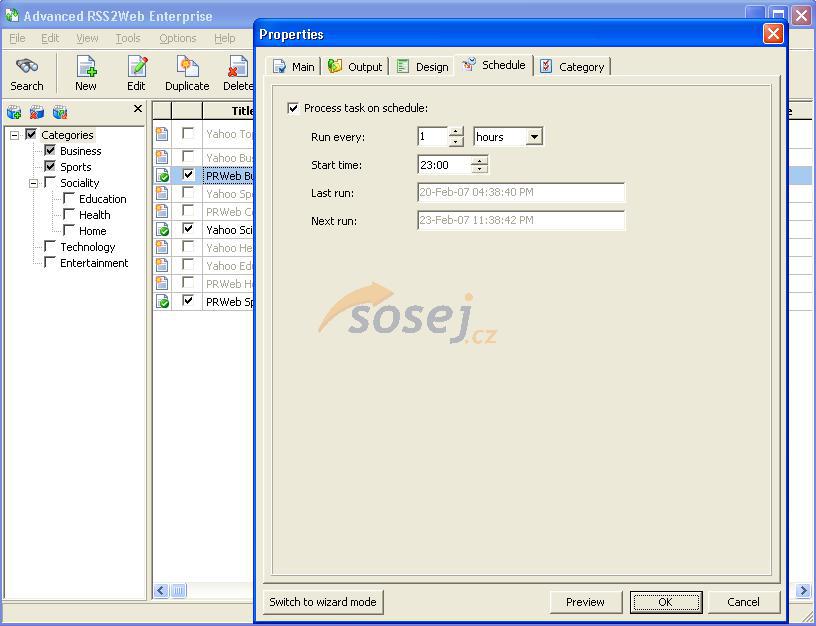Toggle checkbox in the Yahoo Sci row
816x626 pixels.
[x=188, y=228]
